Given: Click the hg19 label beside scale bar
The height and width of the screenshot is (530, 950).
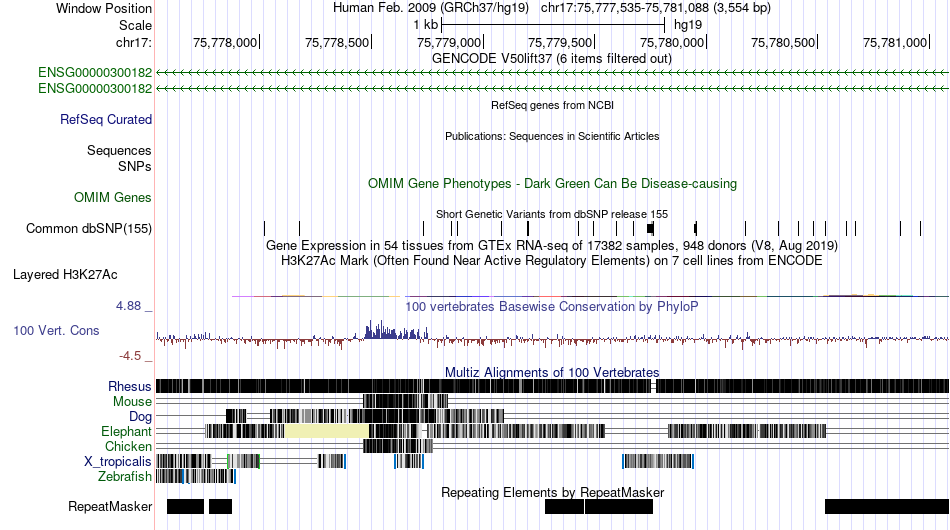Looking at the screenshot, I should (688, 25).
